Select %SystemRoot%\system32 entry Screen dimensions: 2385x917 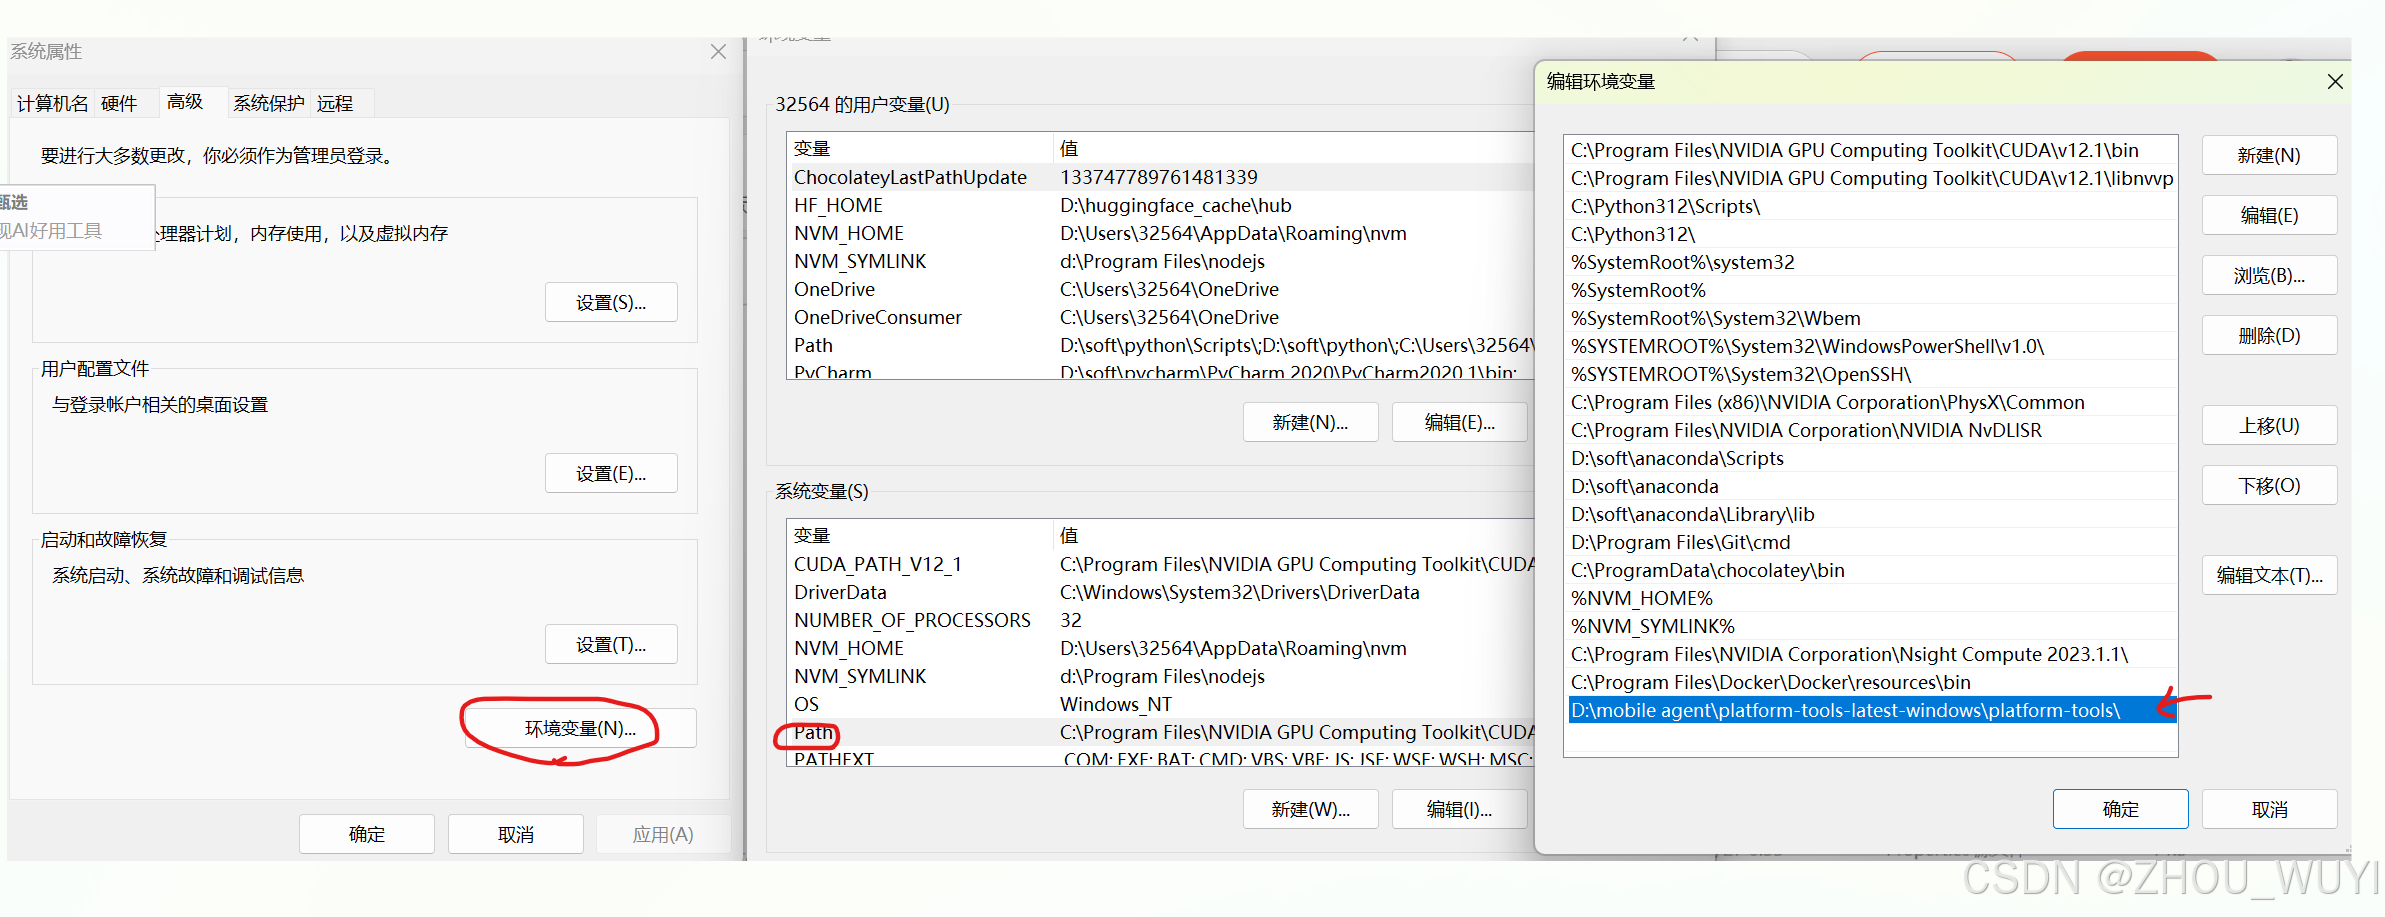coord(1871,262)
